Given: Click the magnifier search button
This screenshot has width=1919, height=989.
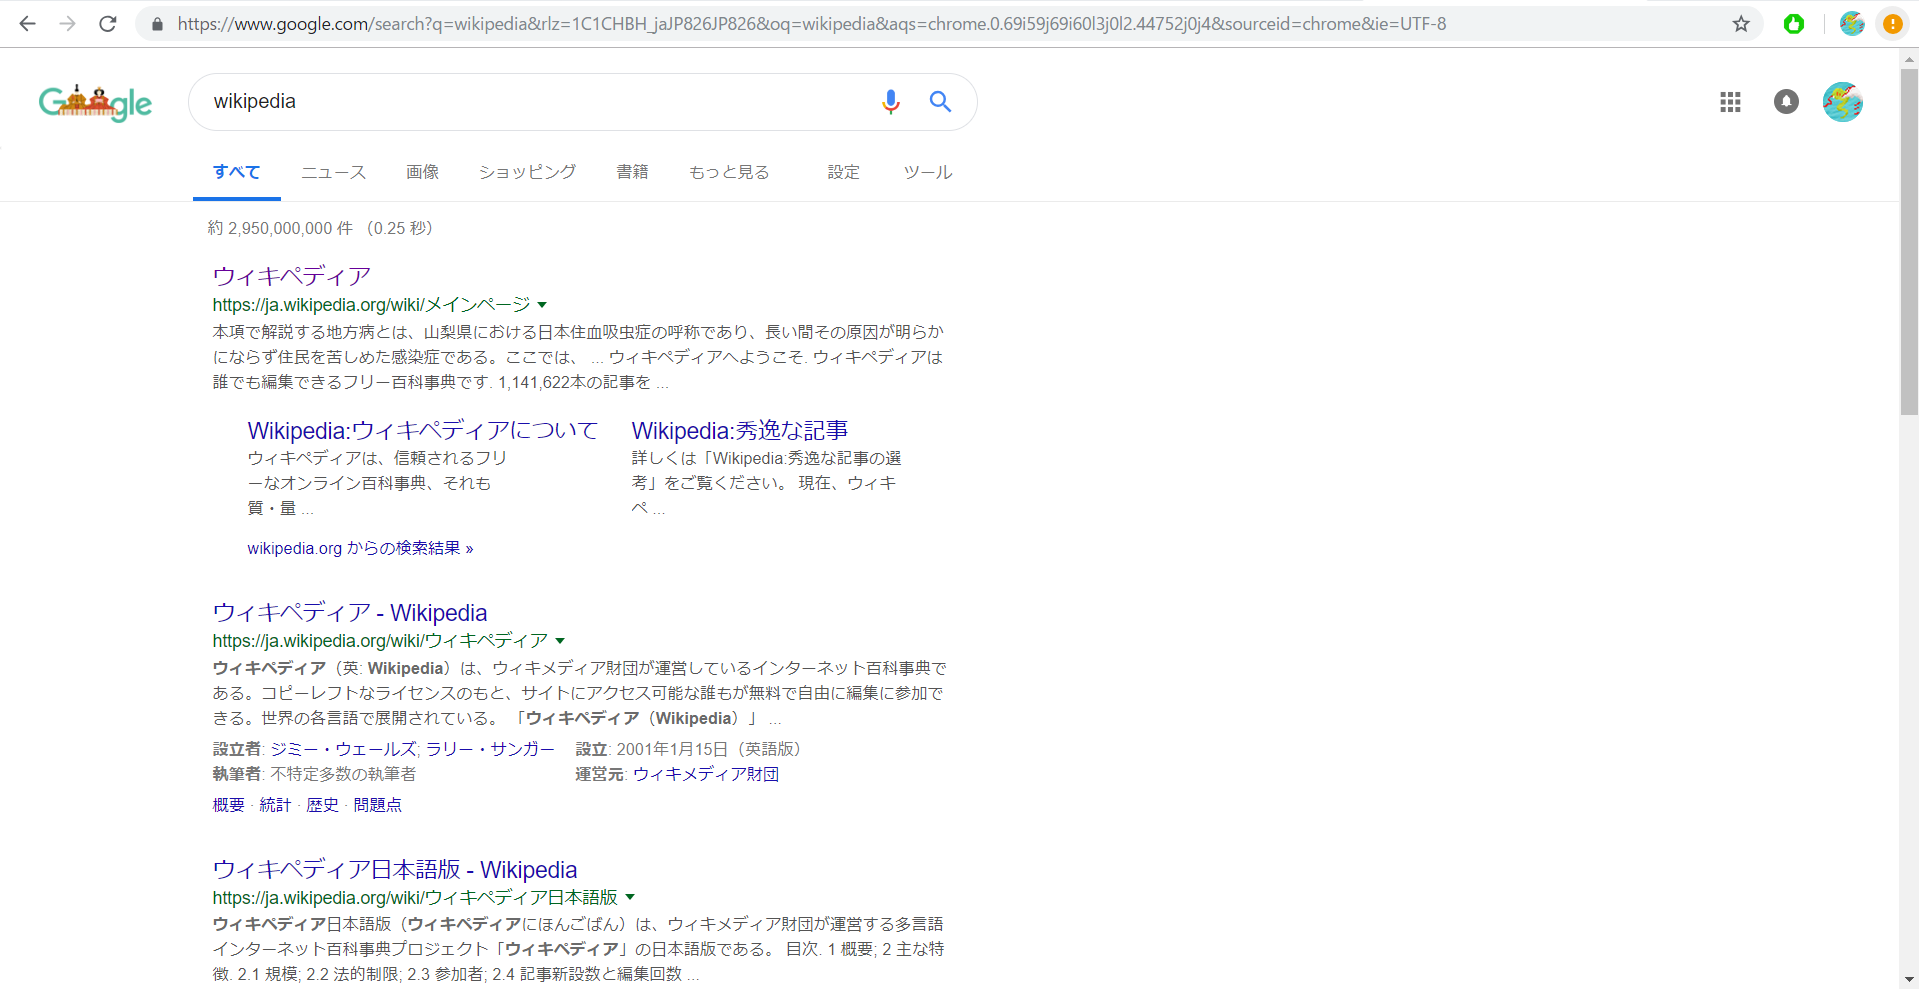Looking at the screenshot, I should [x=940, y=101].
